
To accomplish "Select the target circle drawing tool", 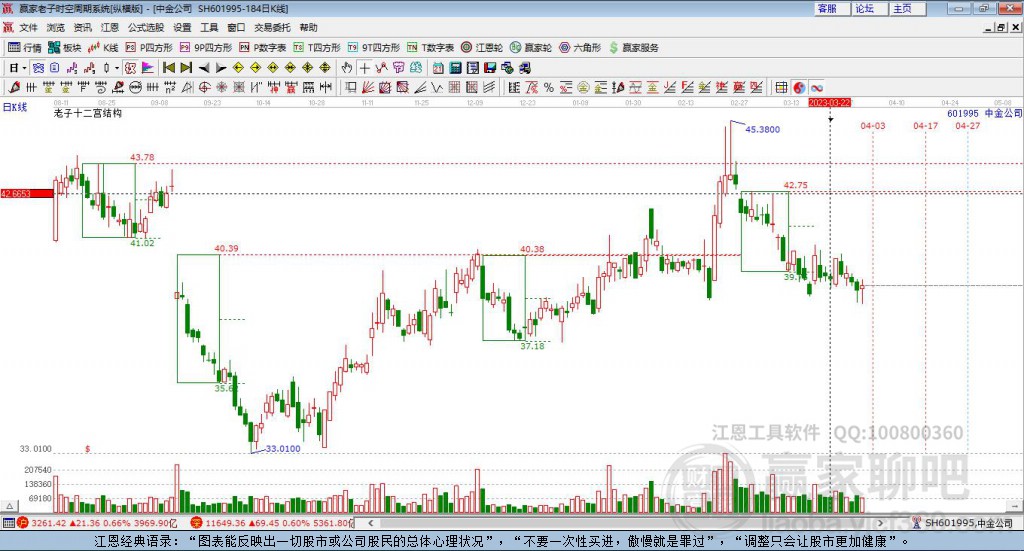I will 204,87.
